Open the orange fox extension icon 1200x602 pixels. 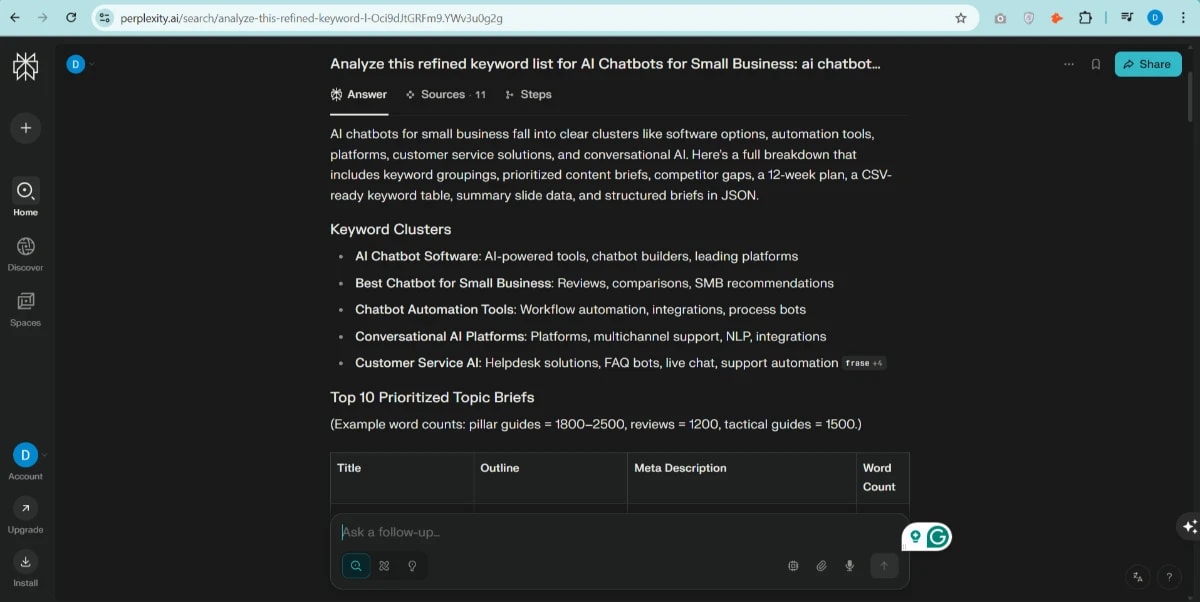(x=1057, y=17)
